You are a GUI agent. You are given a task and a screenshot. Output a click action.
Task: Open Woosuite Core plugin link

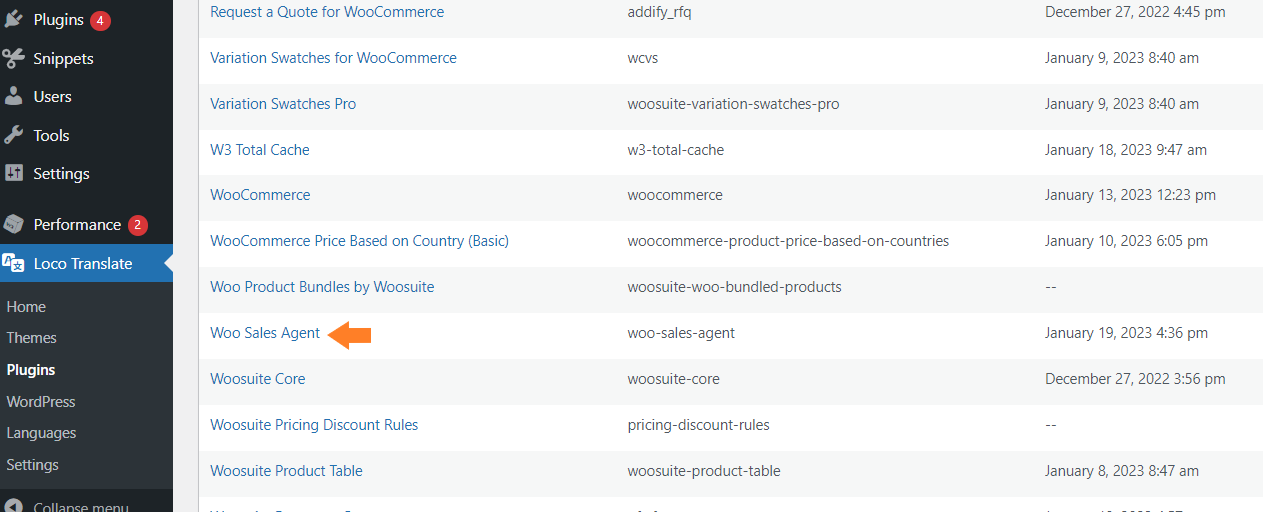coord(257,379)
